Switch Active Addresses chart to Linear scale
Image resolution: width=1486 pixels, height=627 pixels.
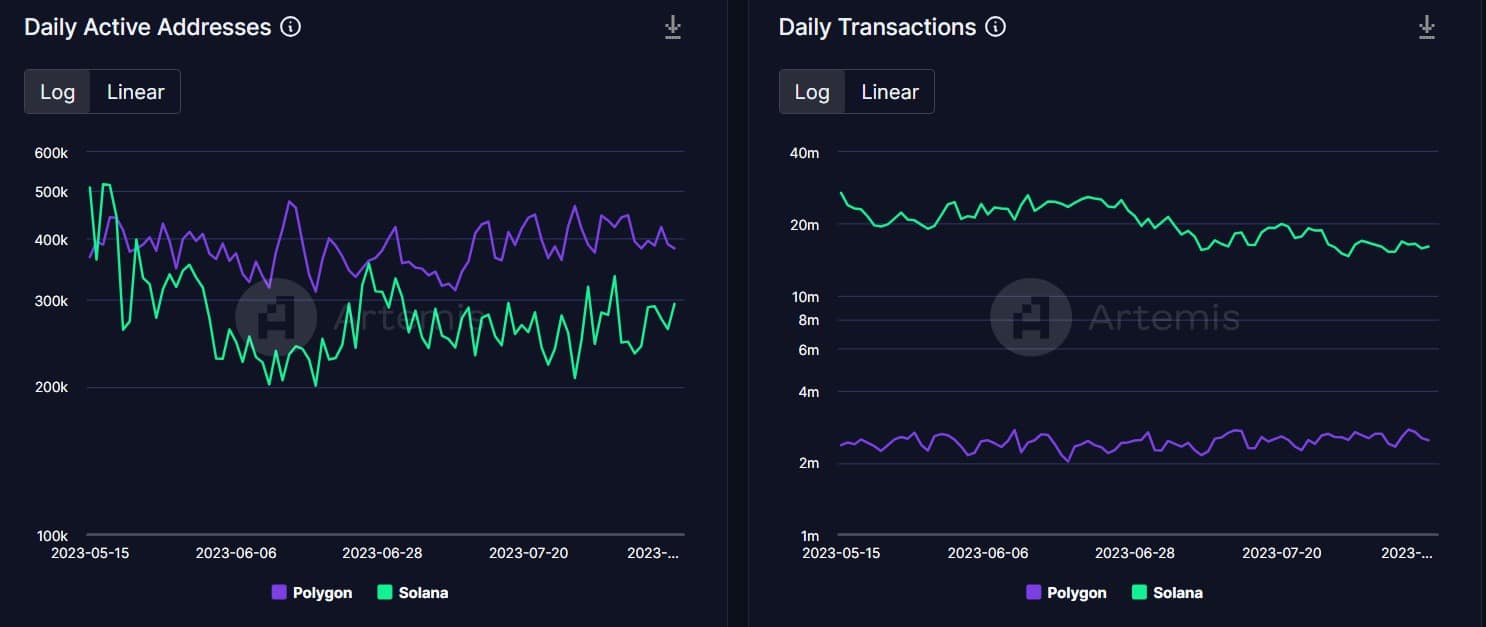coord(135,92)
